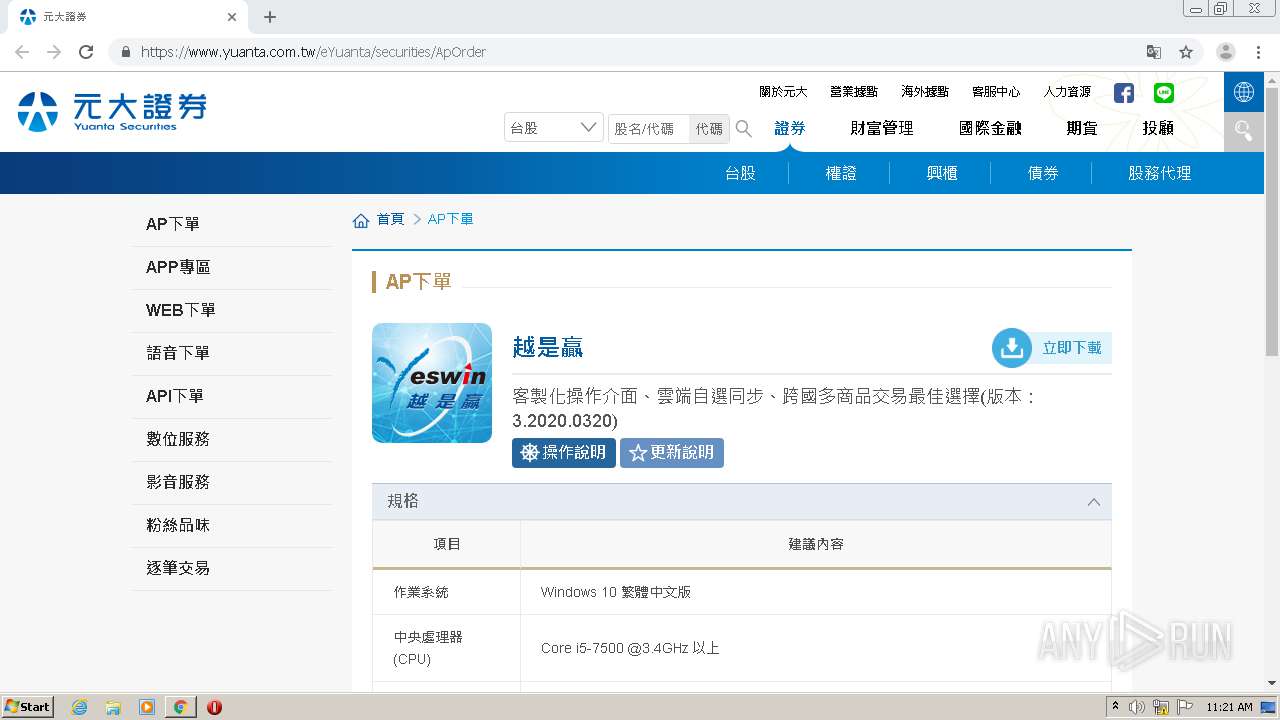The height and width of the screenshot is (720, 1280).
Task: Open 海外據點 top link
Action: 925,92
